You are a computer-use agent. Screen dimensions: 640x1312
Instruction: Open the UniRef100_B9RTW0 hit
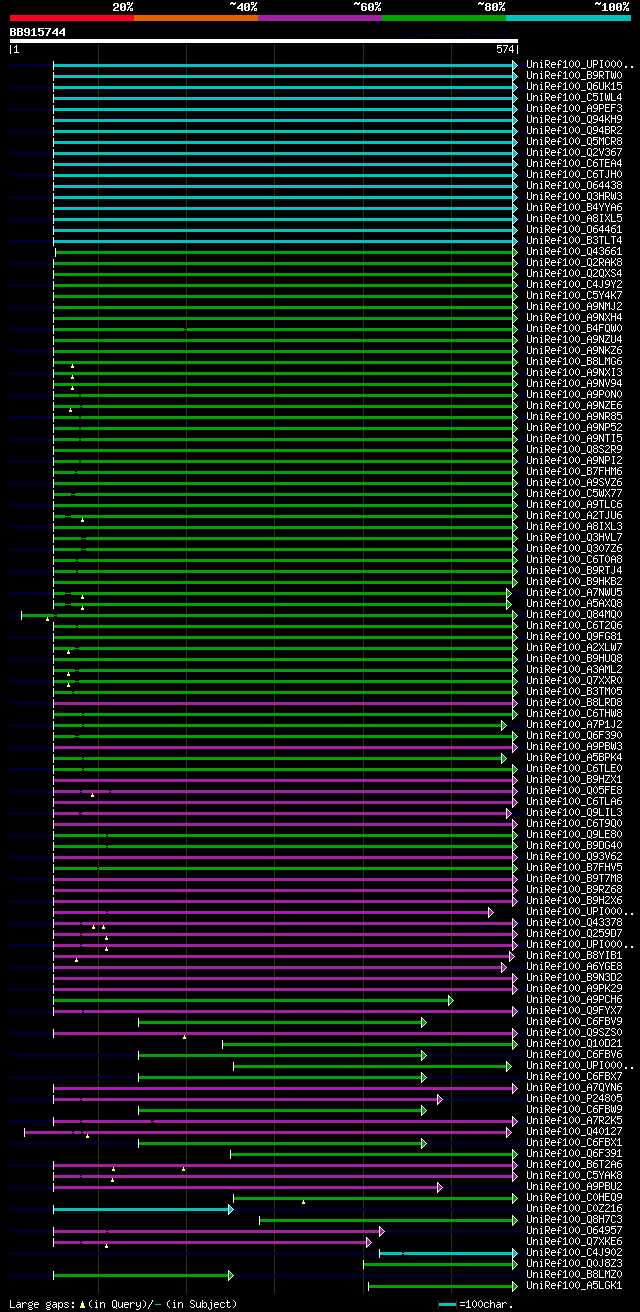click(574, 75)
